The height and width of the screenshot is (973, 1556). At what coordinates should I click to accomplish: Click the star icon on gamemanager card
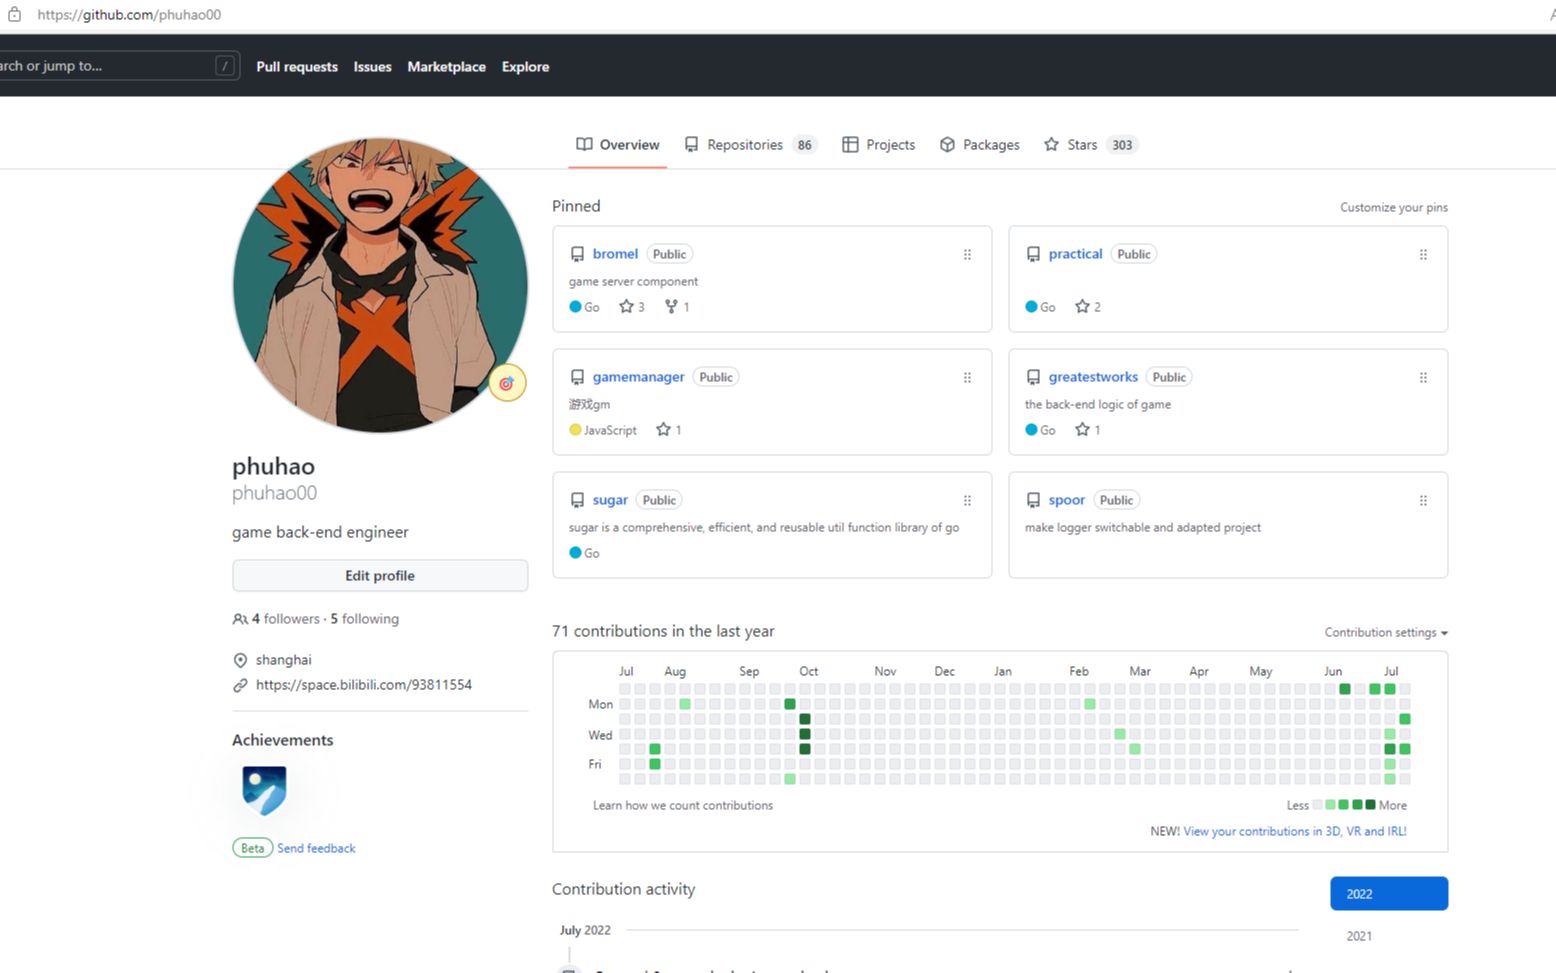[x=663, y=430]
